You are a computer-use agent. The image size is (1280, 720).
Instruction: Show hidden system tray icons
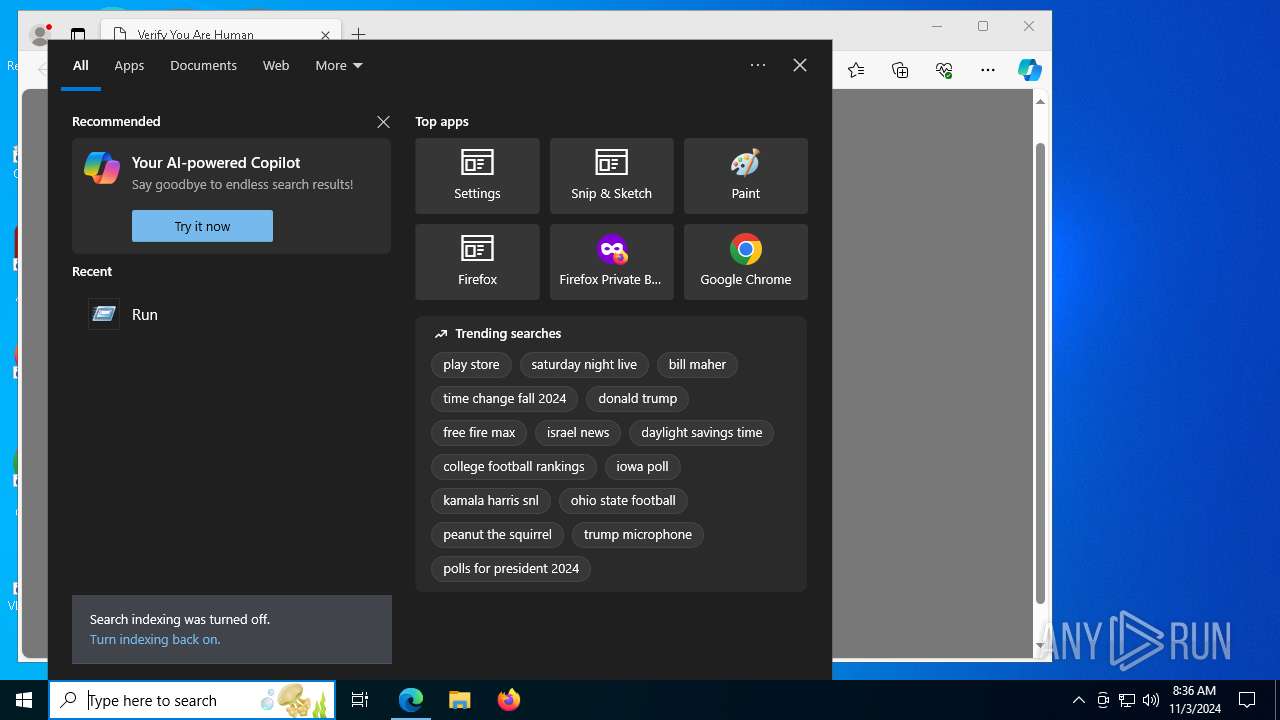click(x=1078, y=700)
